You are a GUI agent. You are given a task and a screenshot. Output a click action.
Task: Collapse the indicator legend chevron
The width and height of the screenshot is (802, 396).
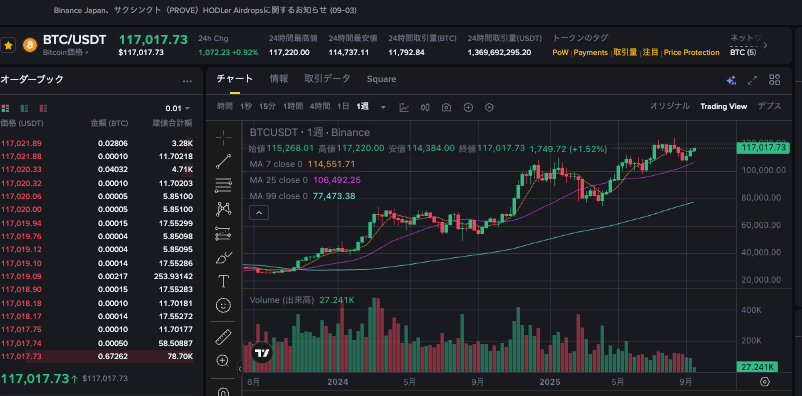click(x=259, y=212)
